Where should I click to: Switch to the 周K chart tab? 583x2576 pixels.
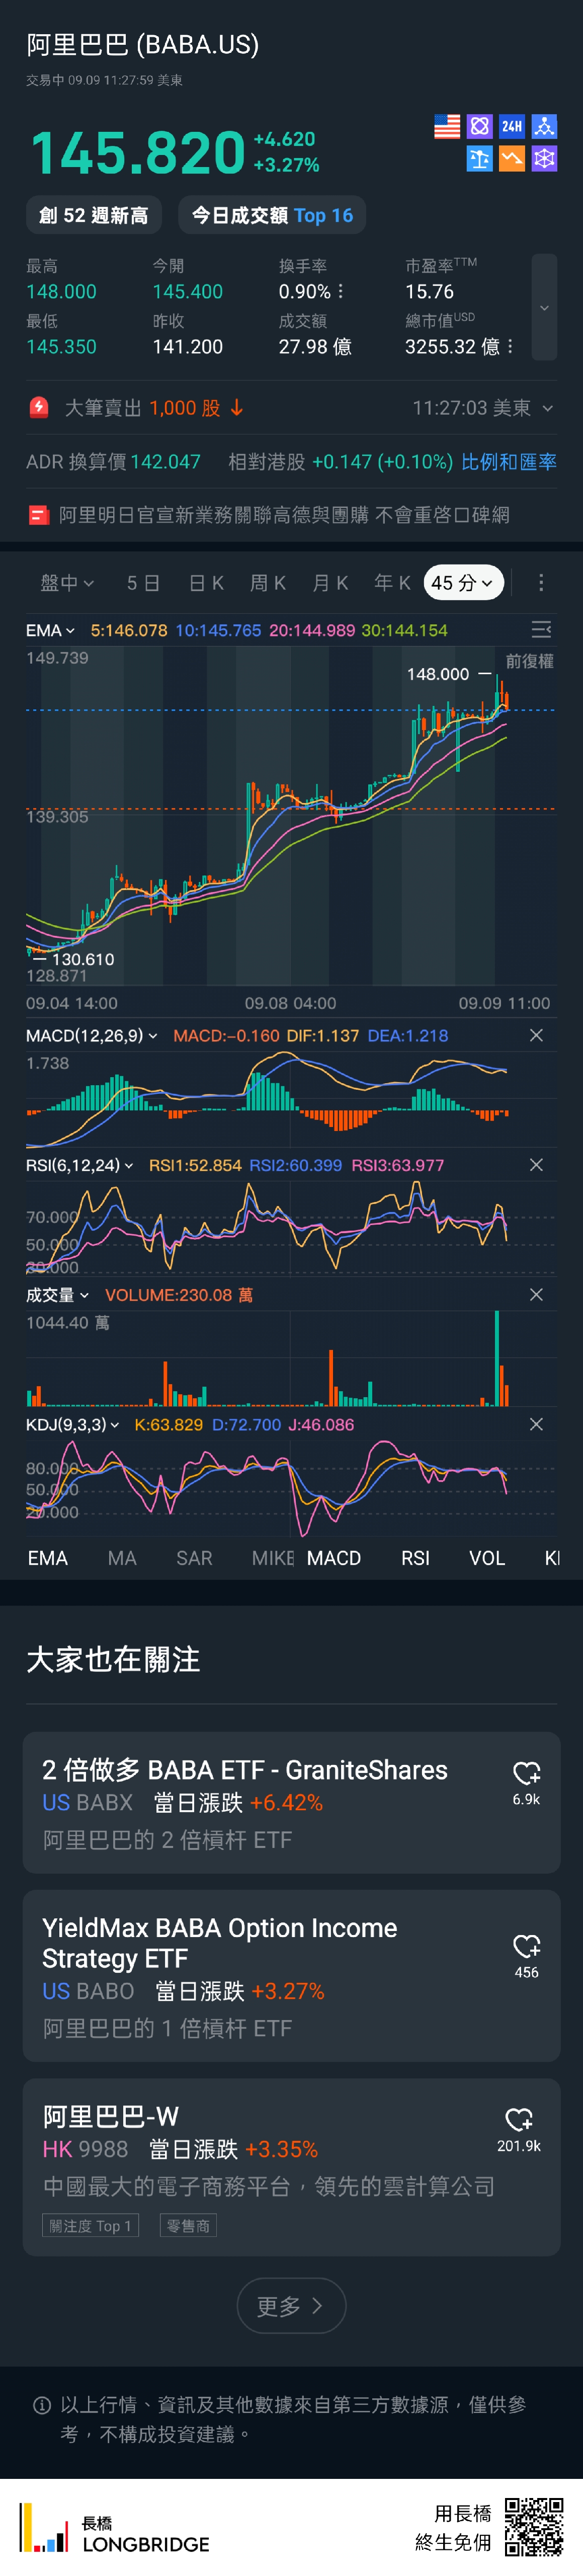pos(268,583)
